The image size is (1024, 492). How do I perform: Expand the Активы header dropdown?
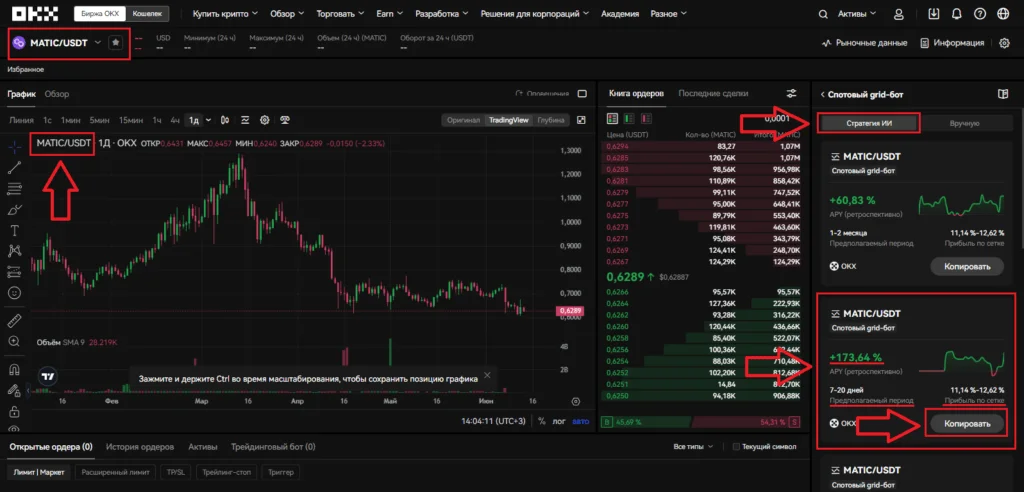(x=857, y=13)
